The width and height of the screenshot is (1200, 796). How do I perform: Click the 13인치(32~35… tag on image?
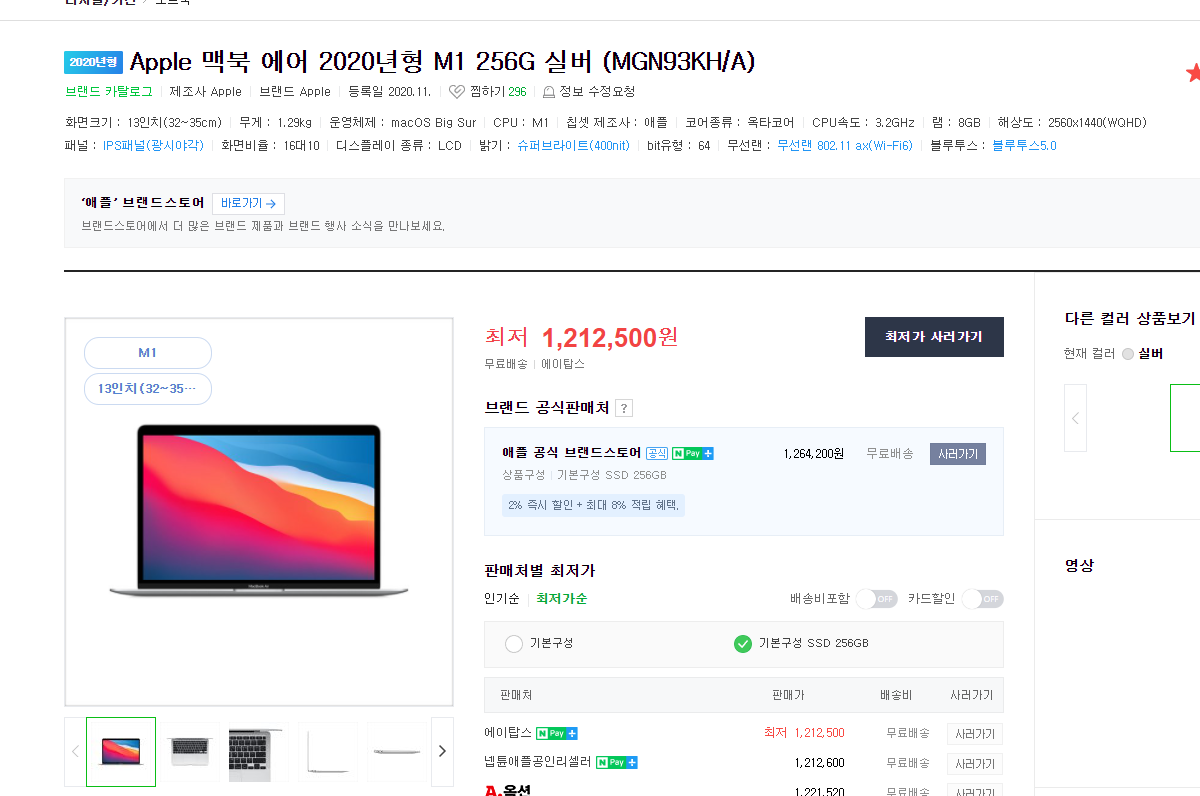[x=148, y=389]
